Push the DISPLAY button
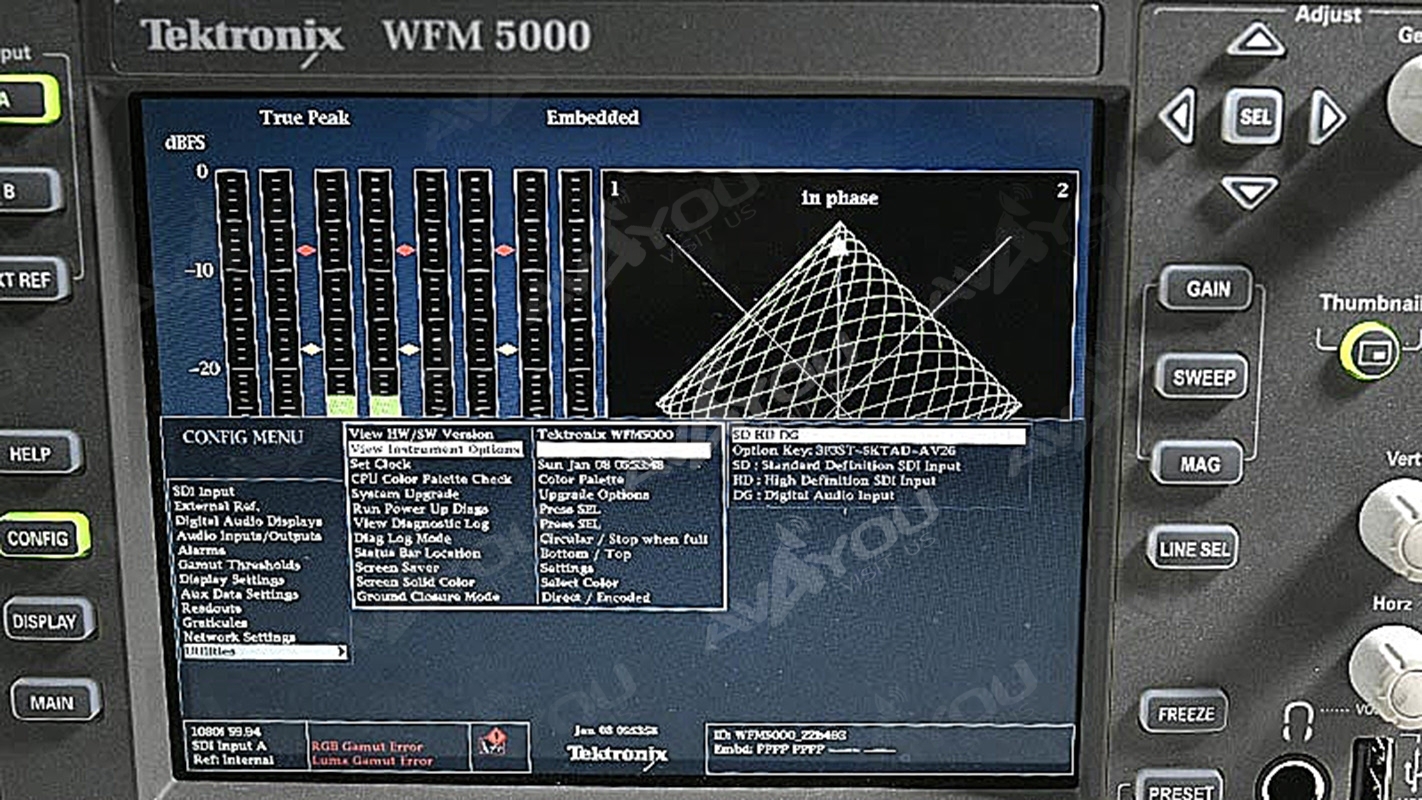 48,621
